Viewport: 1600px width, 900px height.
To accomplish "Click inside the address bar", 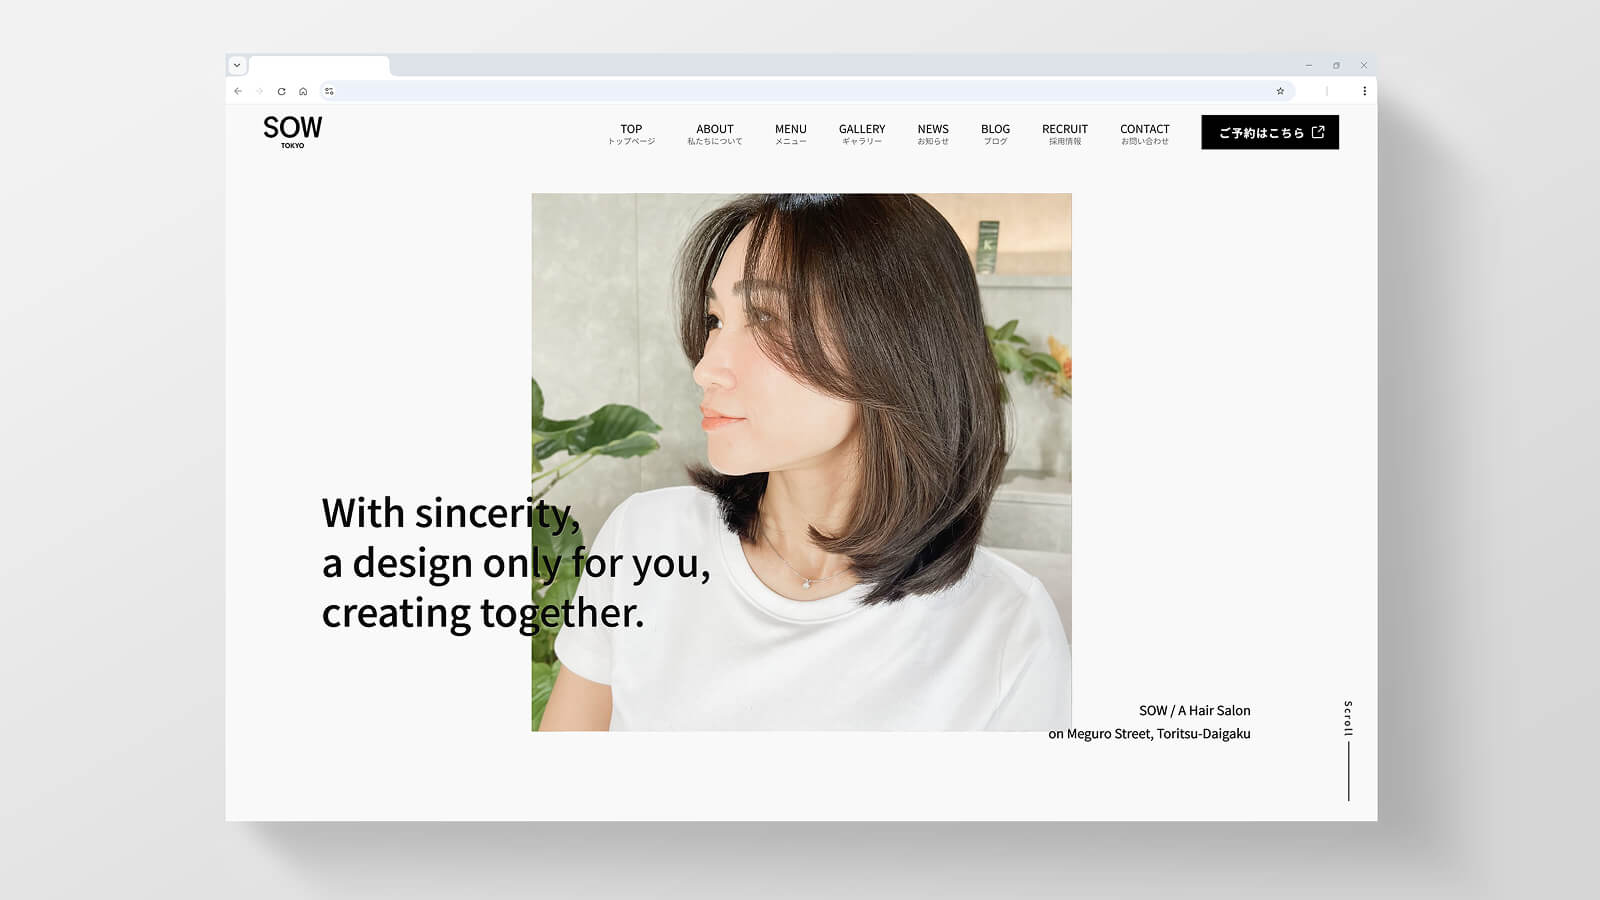I will coord(700,91).
